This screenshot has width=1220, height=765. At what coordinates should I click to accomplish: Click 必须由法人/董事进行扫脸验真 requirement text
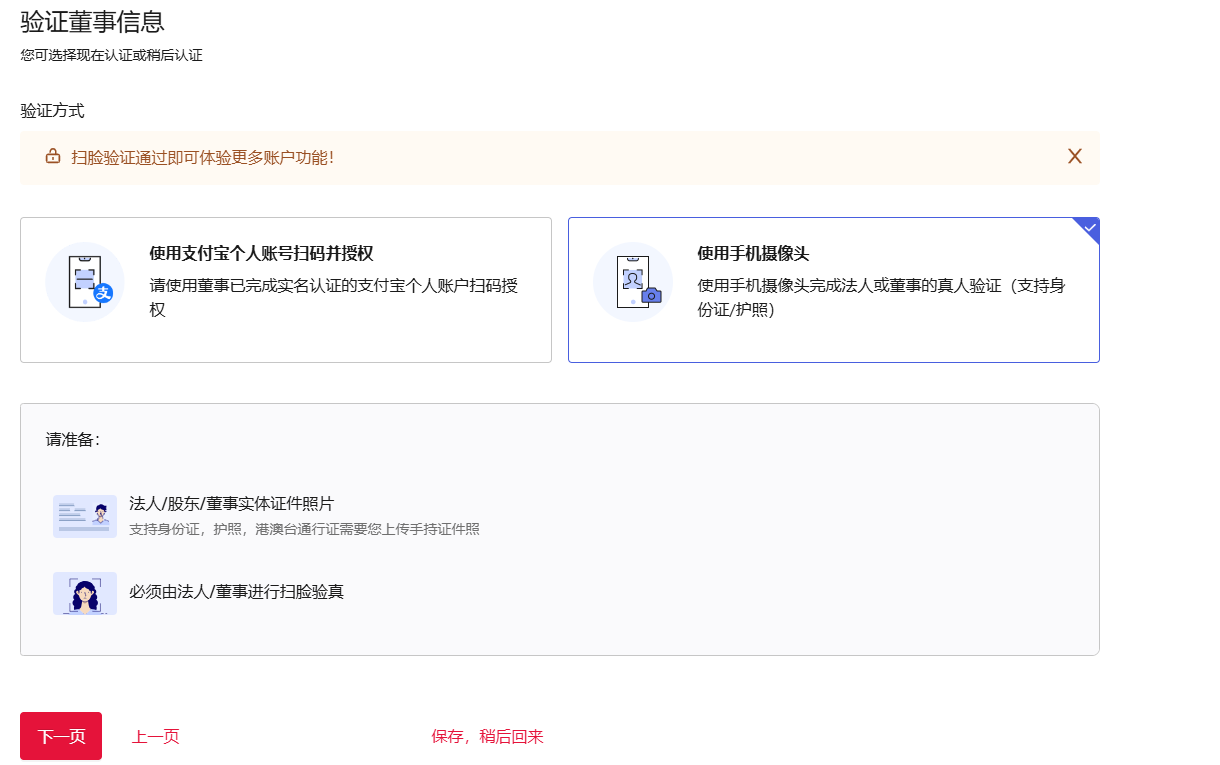[x=236, y=592]
